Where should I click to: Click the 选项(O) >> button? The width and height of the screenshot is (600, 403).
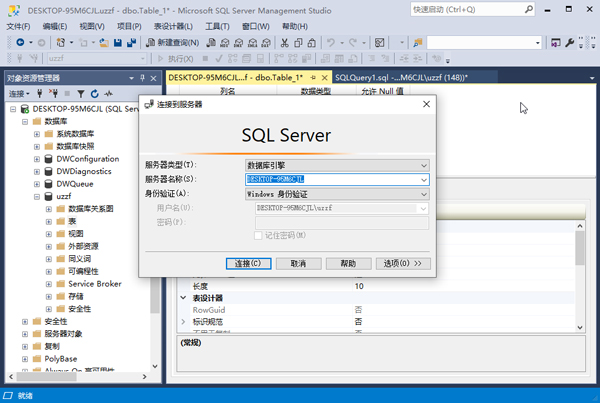404,263
